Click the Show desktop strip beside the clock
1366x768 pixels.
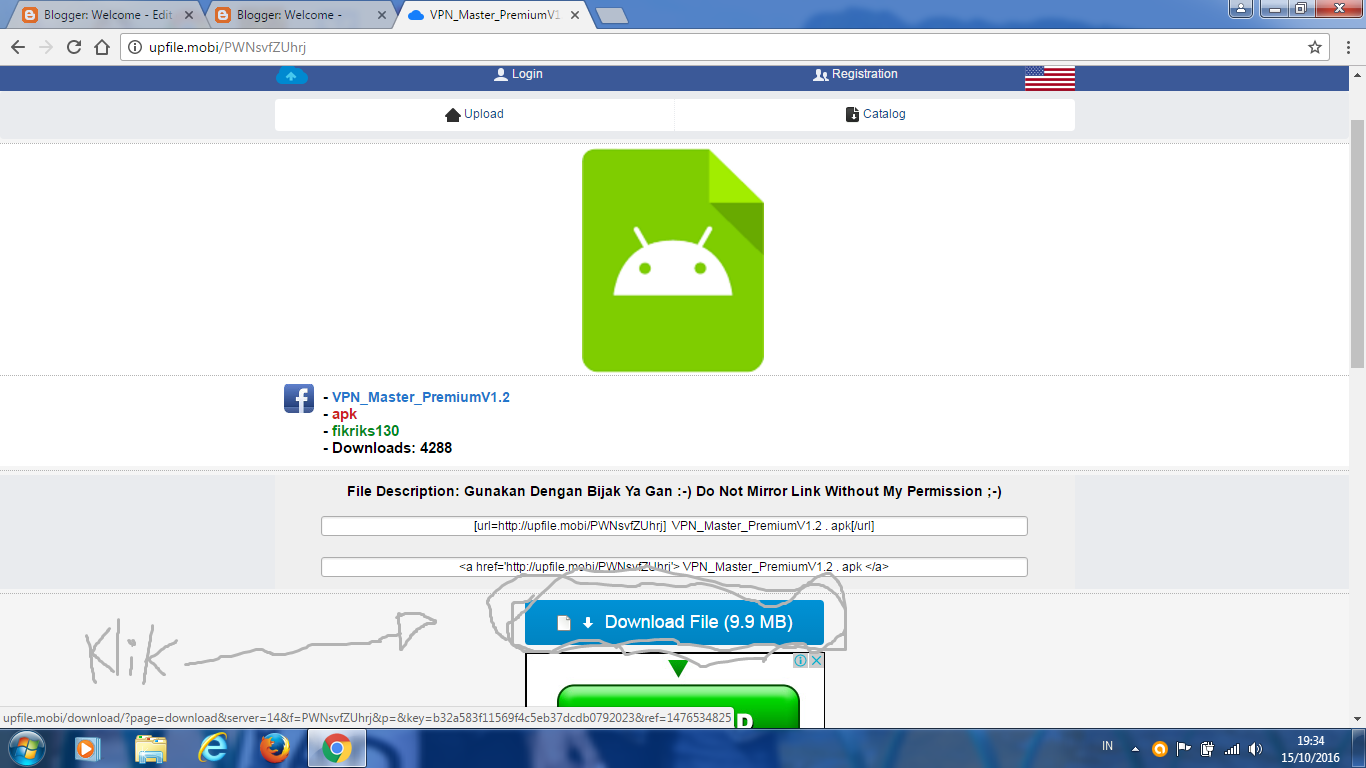coord(1359,748)
